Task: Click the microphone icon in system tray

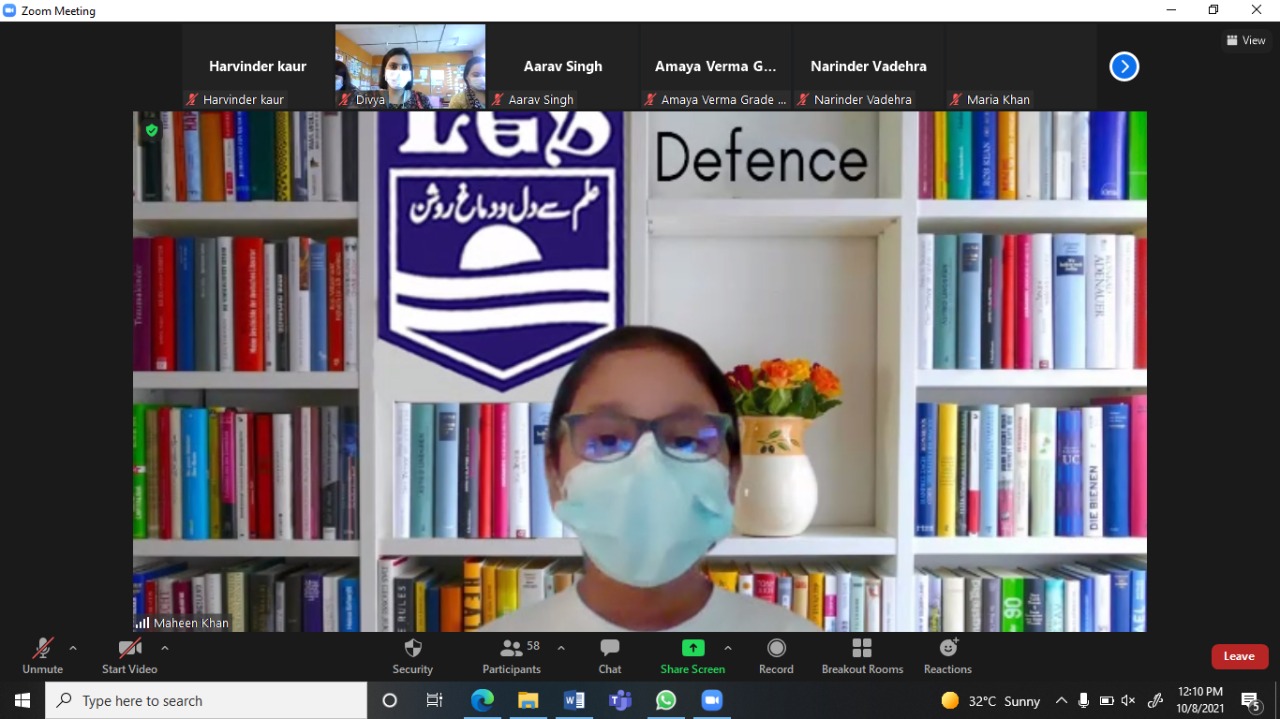Action: coord(1084,701)
